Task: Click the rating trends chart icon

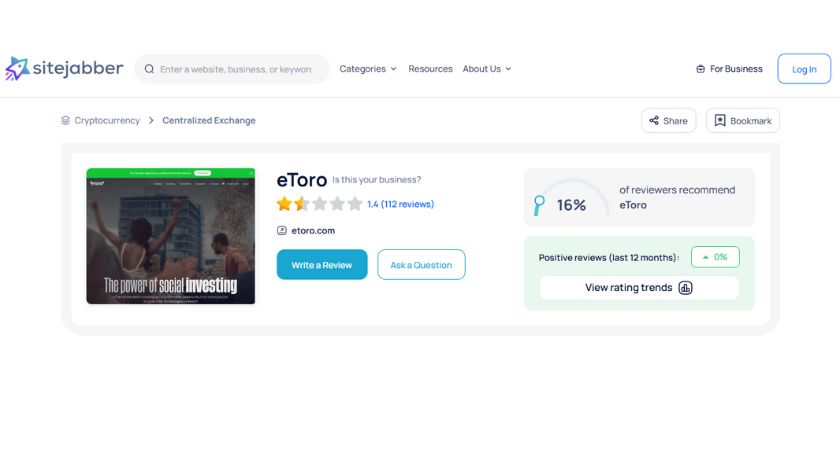Action: click(685, 288)
